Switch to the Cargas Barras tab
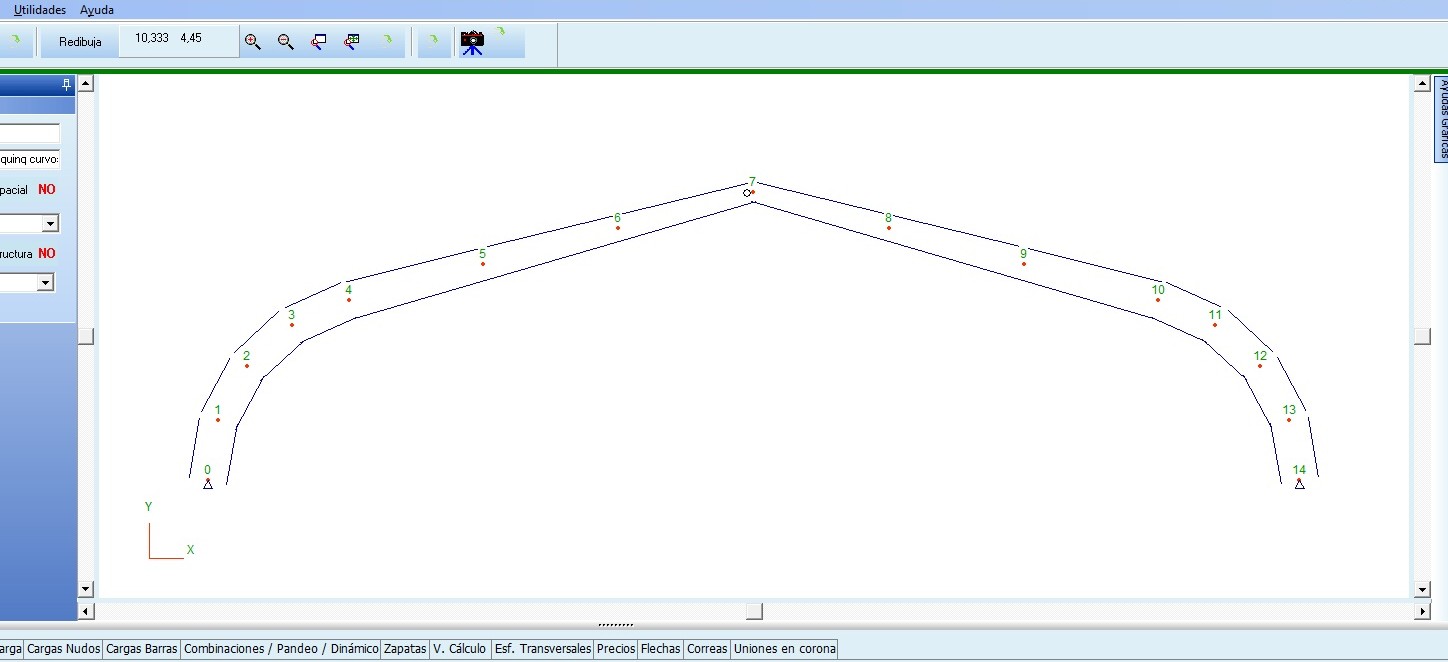The width and height of the screenshot is (1448, 662). coord(142,649)
